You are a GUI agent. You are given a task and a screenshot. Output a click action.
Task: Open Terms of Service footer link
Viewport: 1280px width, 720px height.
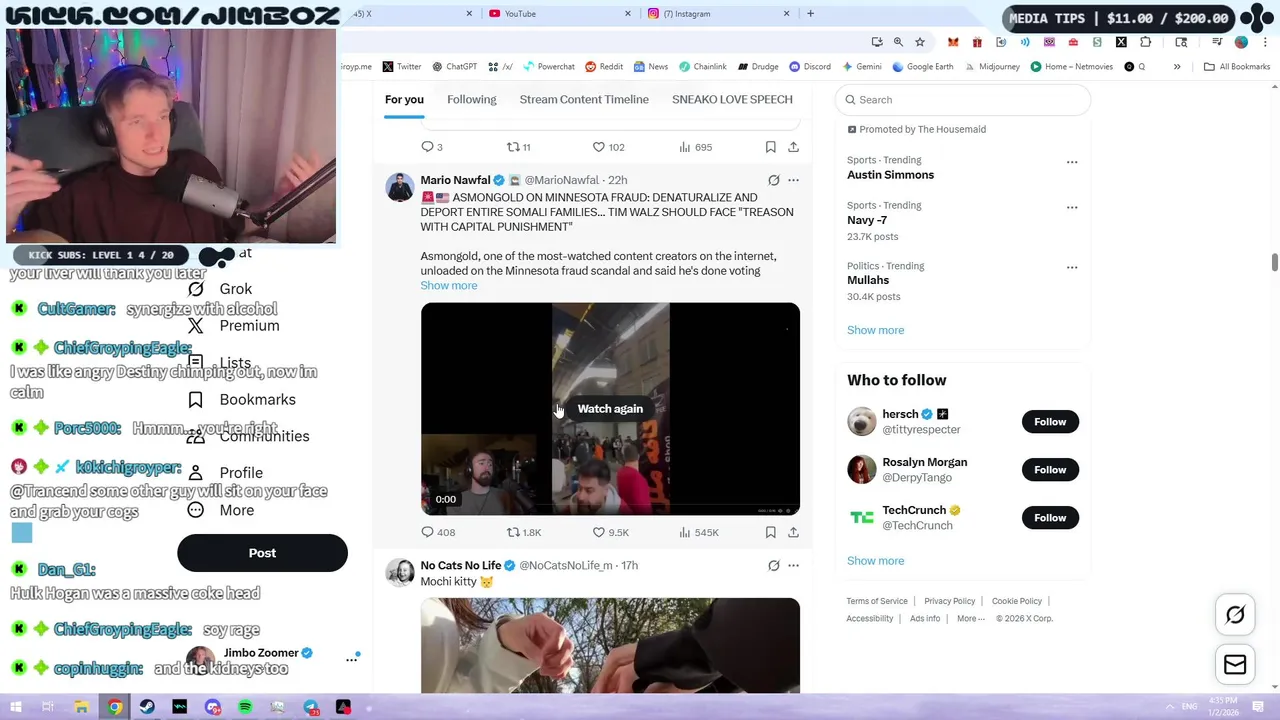[877, 601]
